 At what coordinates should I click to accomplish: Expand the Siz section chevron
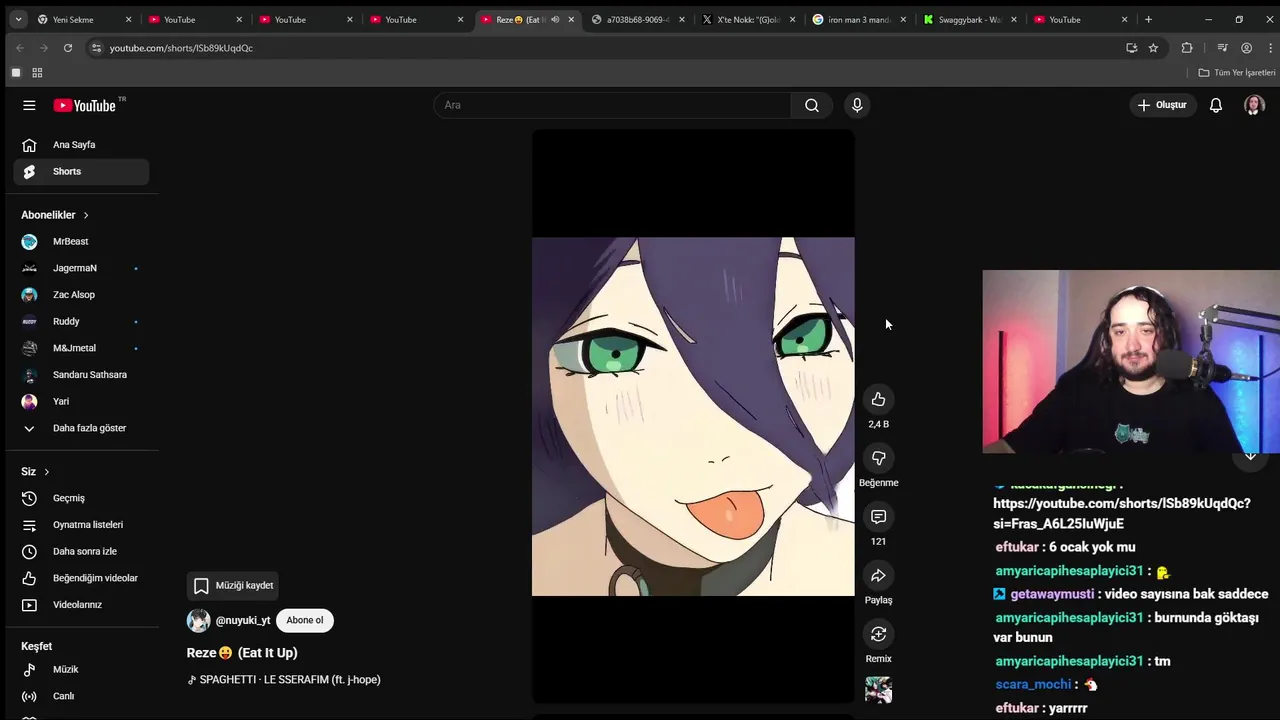click(46, 472)
